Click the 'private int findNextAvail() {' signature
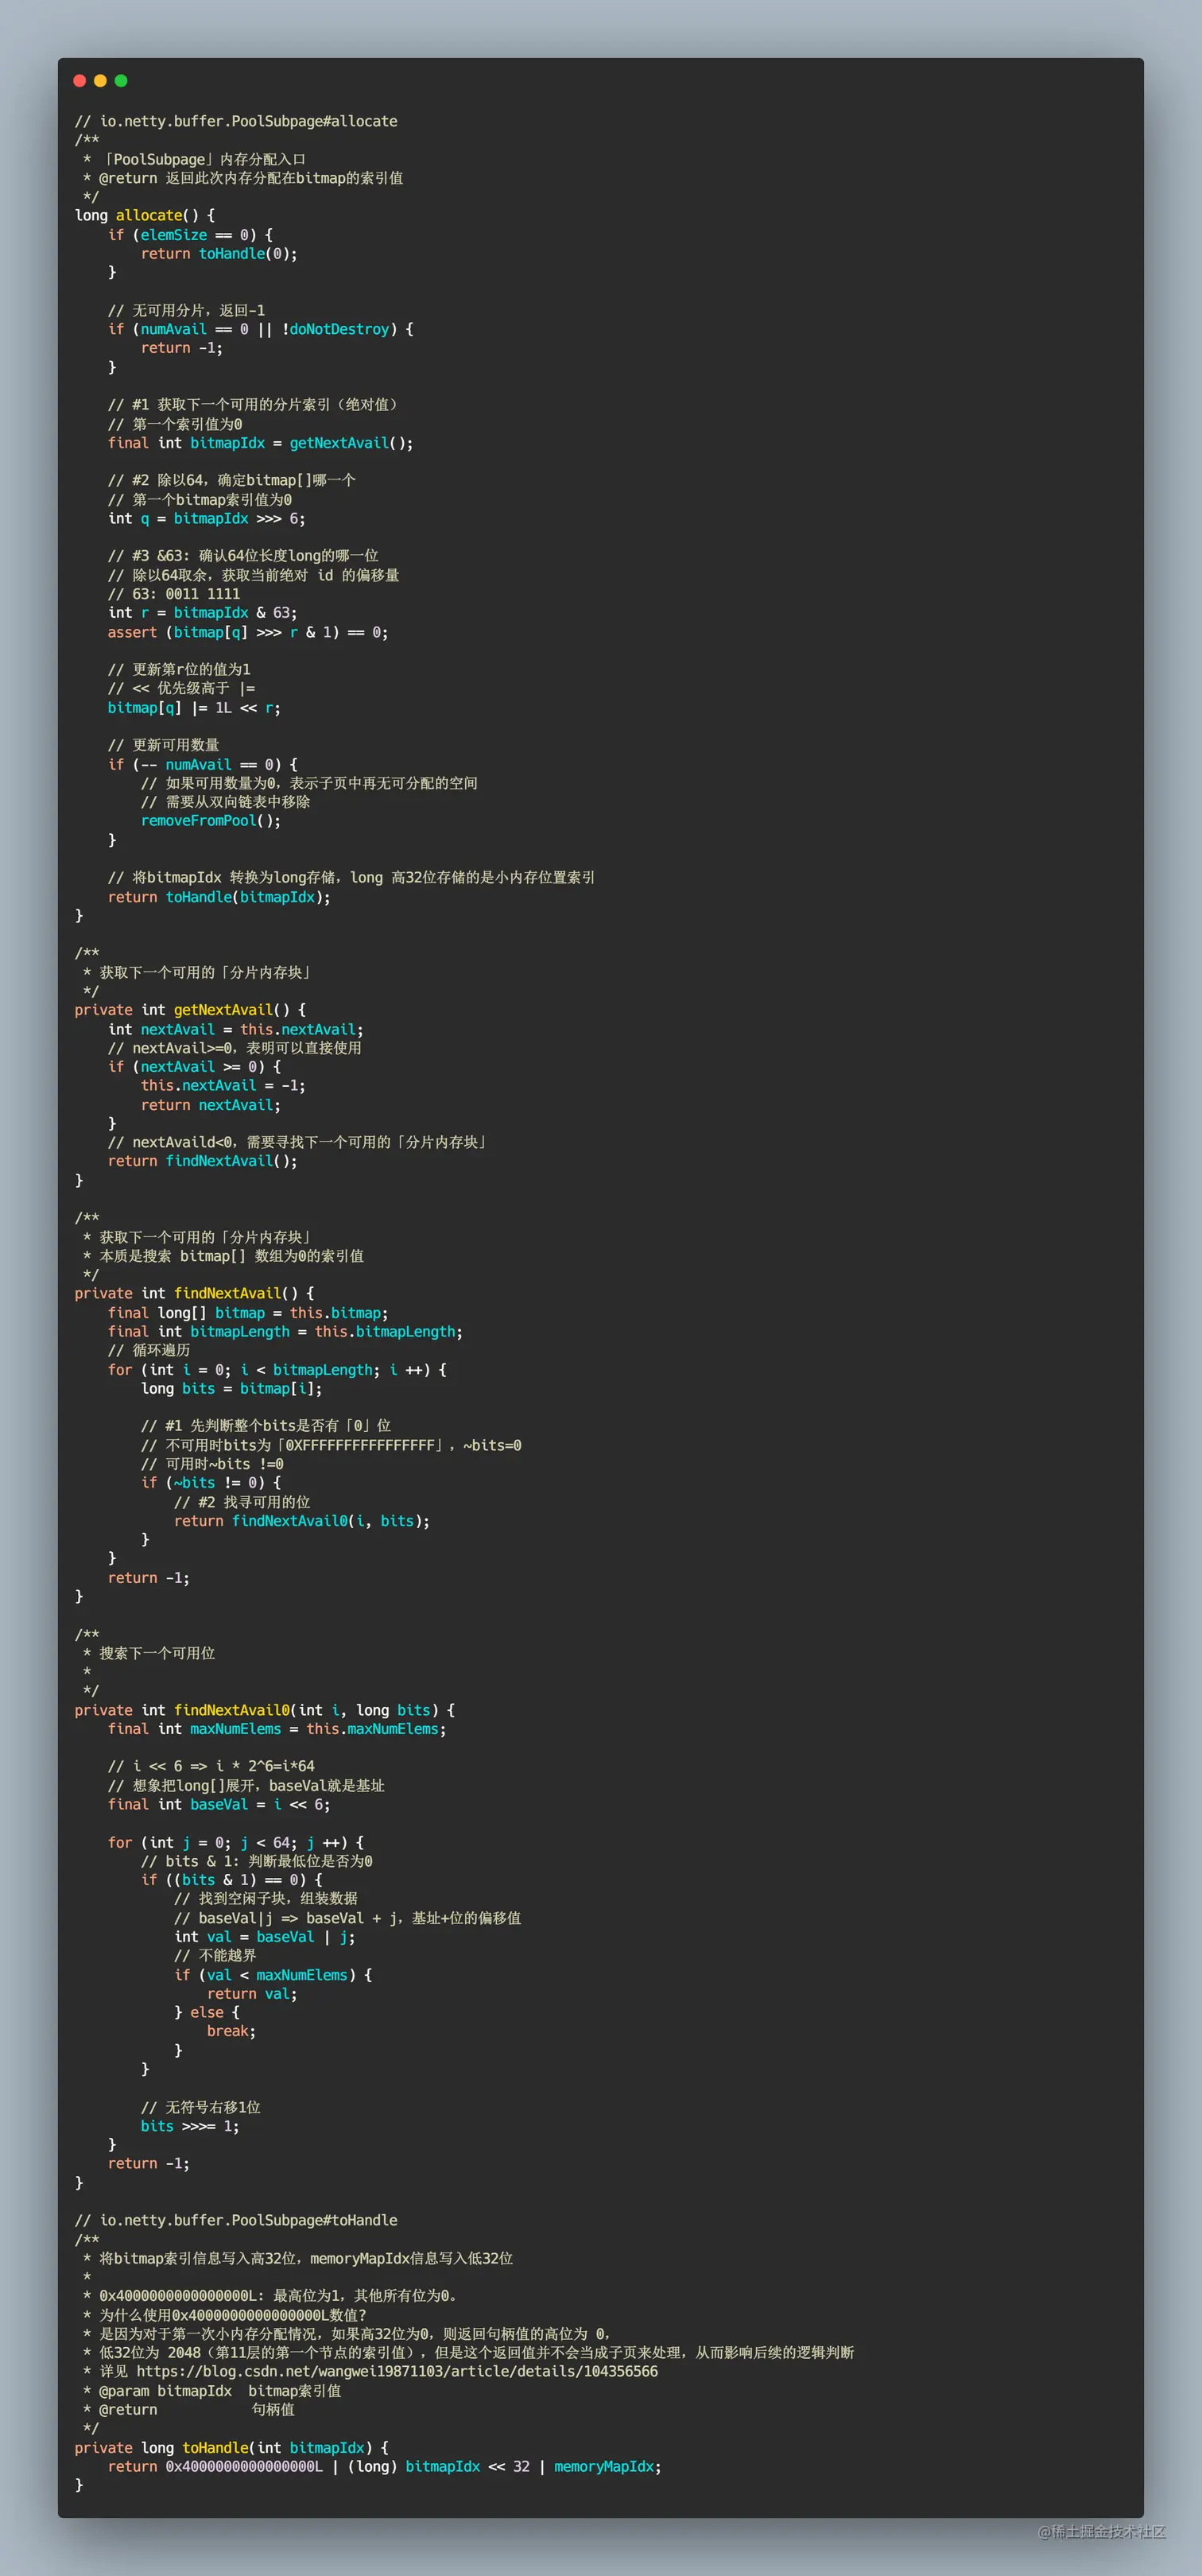The image size is (1202, 2576). pos(194,1293)
